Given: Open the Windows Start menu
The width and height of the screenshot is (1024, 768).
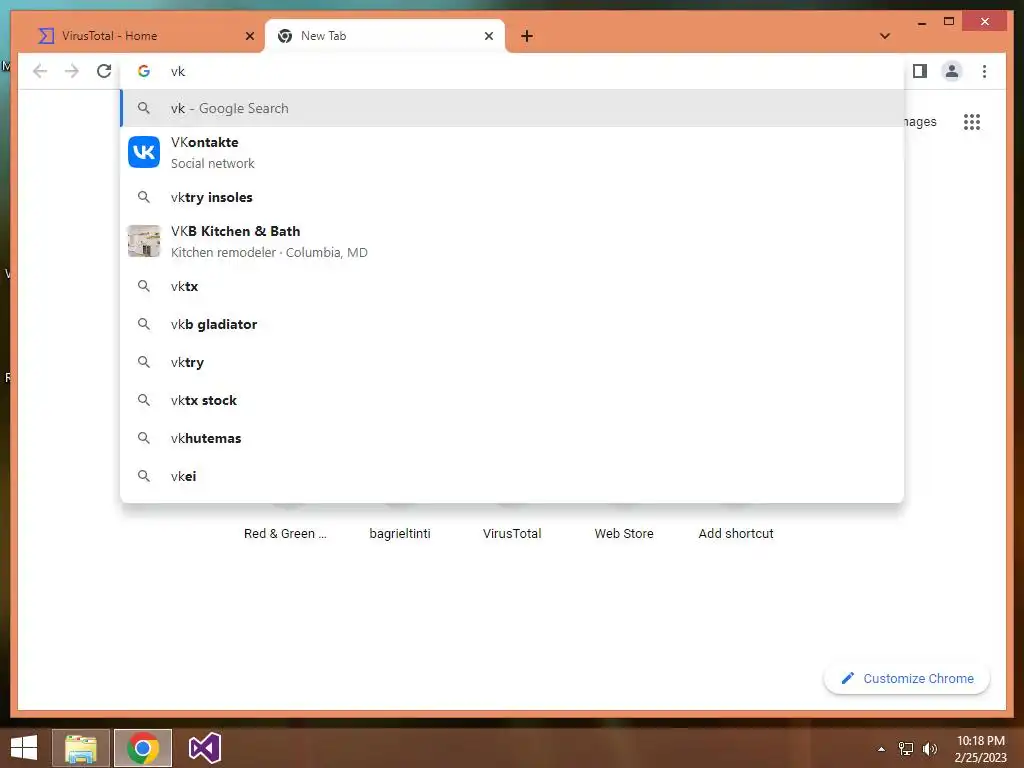Looking at the screenshot, I should [x=24, y=748].
